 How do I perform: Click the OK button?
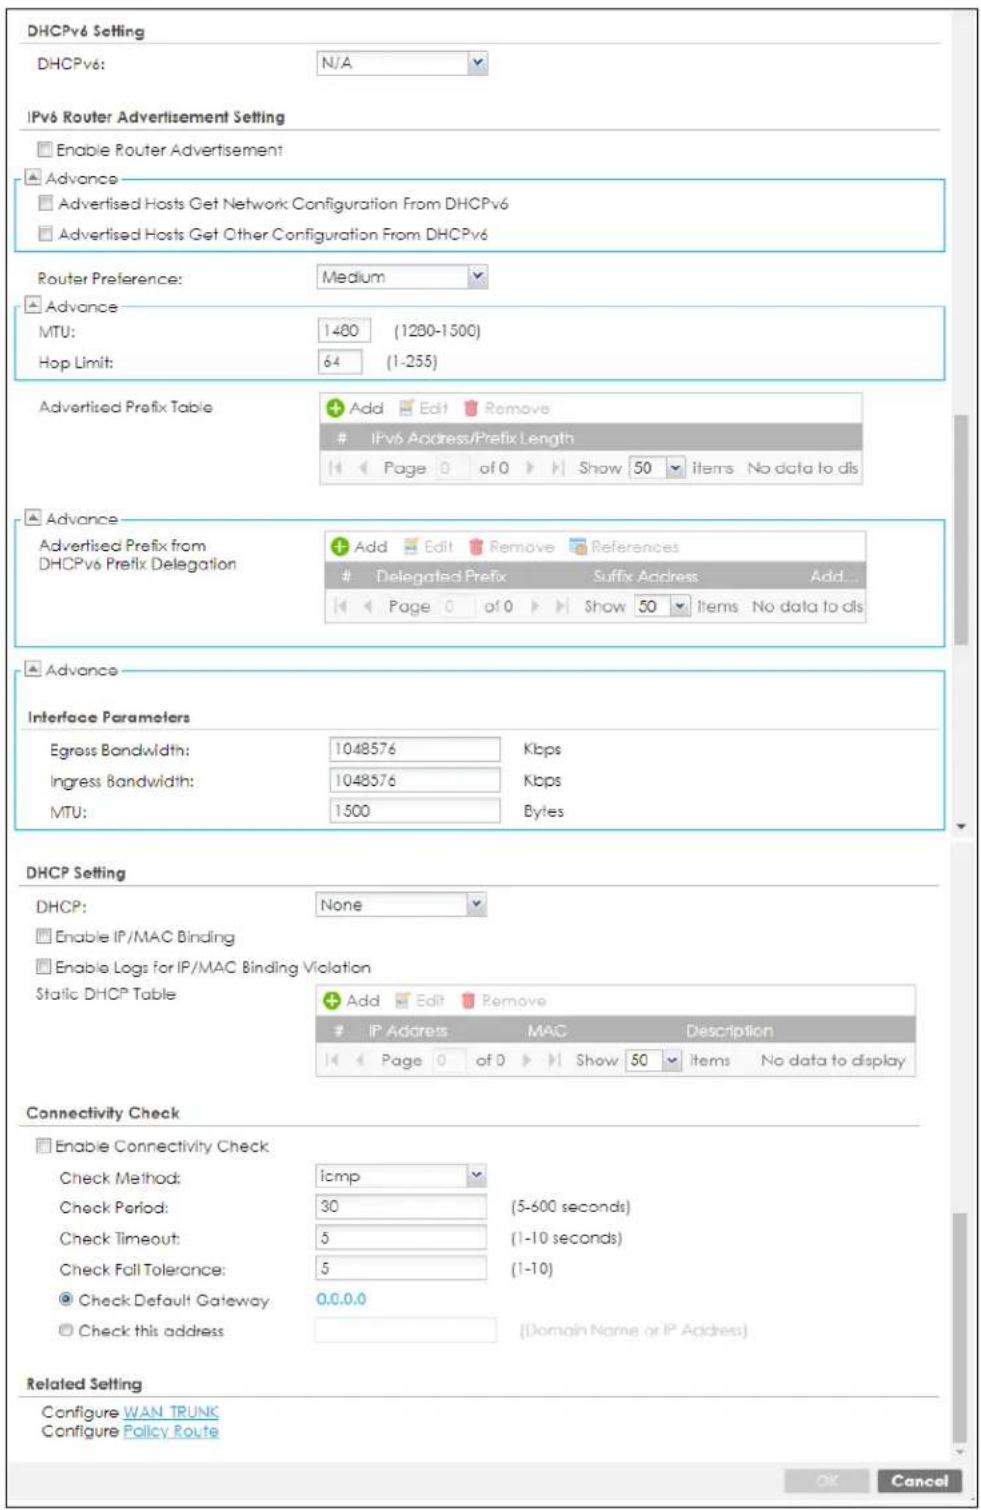827,1481
